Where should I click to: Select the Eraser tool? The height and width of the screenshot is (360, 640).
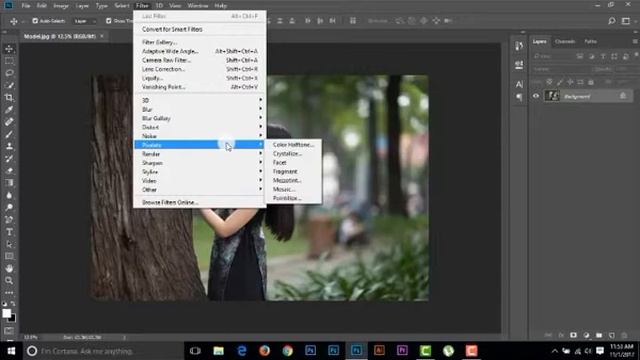tap(9, 171)
